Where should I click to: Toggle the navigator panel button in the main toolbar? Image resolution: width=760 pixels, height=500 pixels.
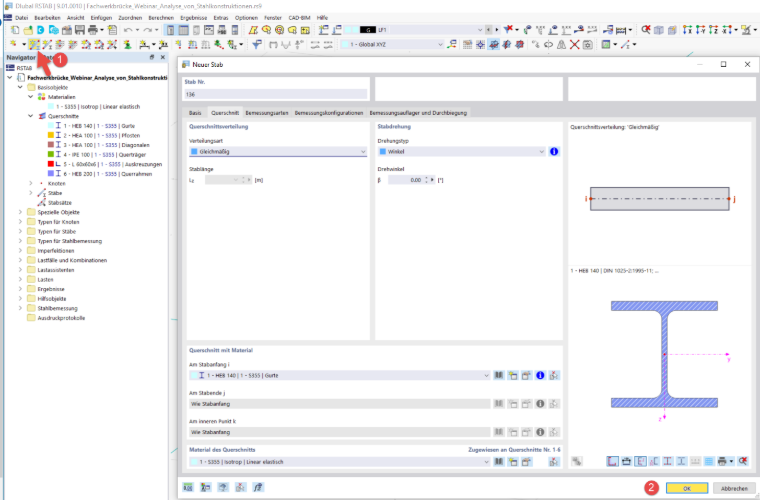click(x=170, y=30)
